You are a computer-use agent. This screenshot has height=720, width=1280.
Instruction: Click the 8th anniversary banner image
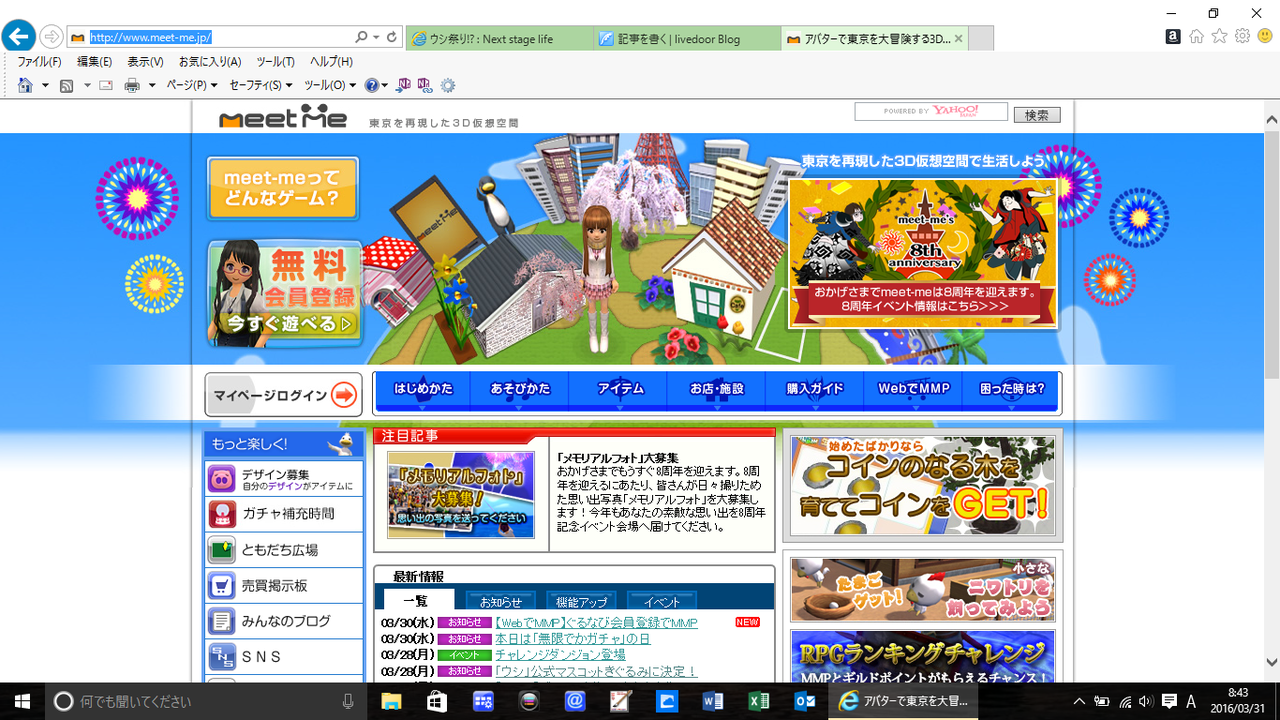point(922,252)
